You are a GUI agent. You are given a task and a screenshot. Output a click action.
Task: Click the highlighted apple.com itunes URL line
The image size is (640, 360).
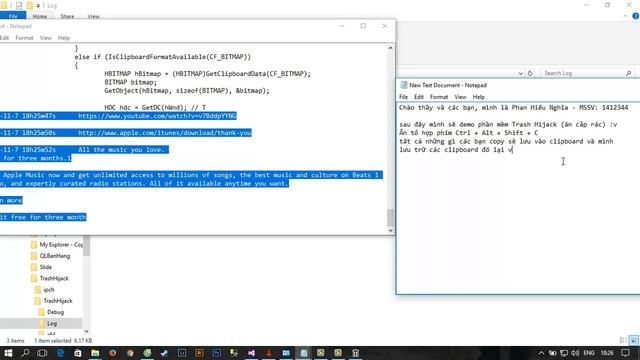click(126, 133)
